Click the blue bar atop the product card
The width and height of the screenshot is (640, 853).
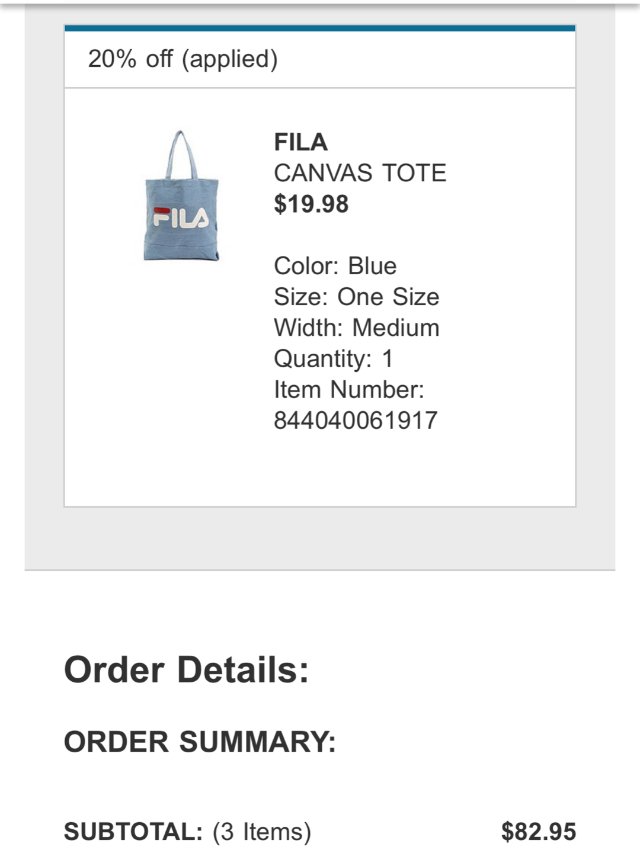pyautogui.click(x=320, y=28)
